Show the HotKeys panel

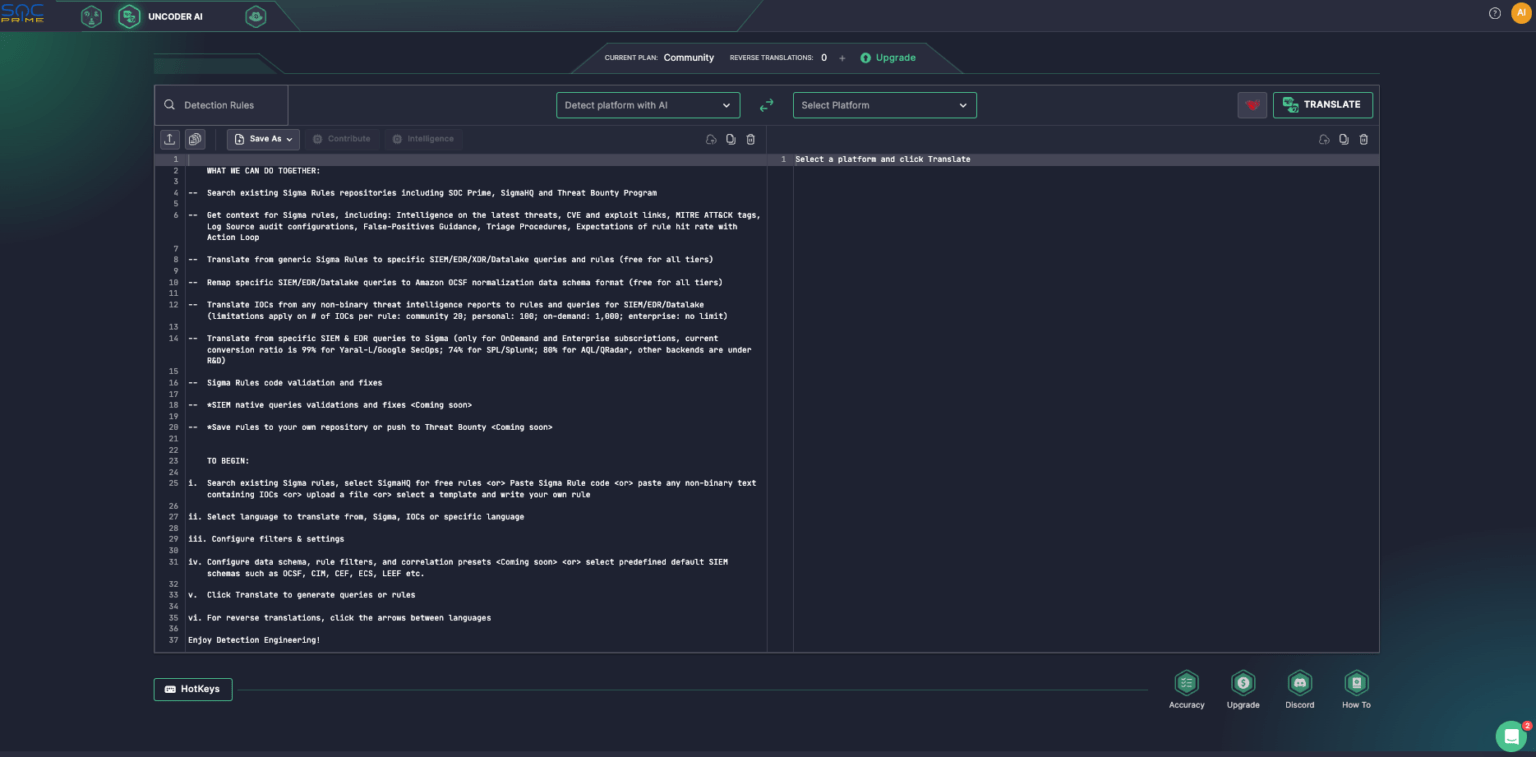click(x=193, y=689)
